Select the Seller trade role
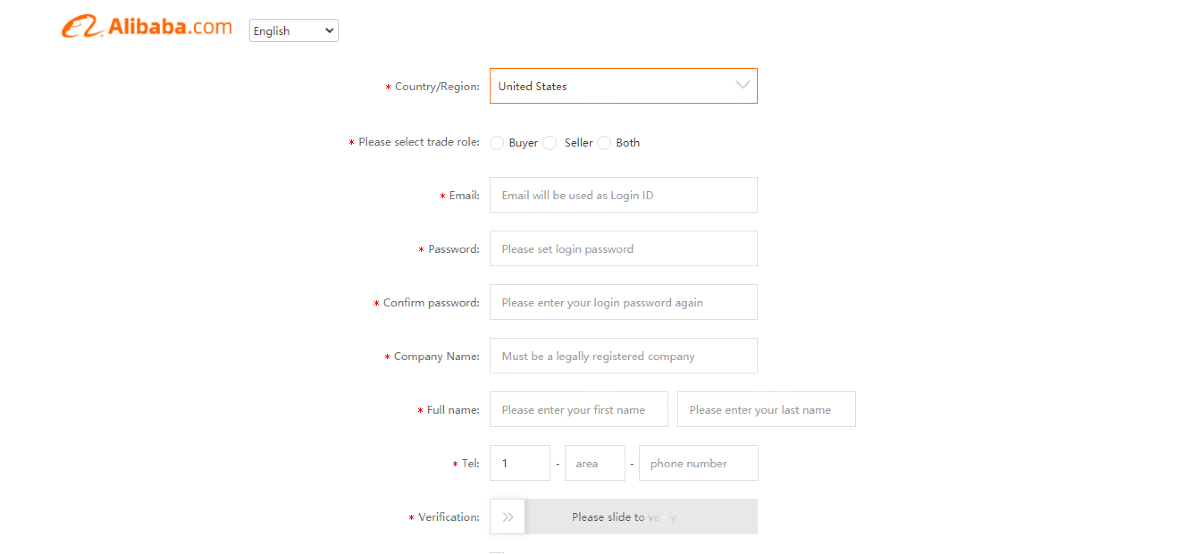1200x554 pixels. coord(549,143)
